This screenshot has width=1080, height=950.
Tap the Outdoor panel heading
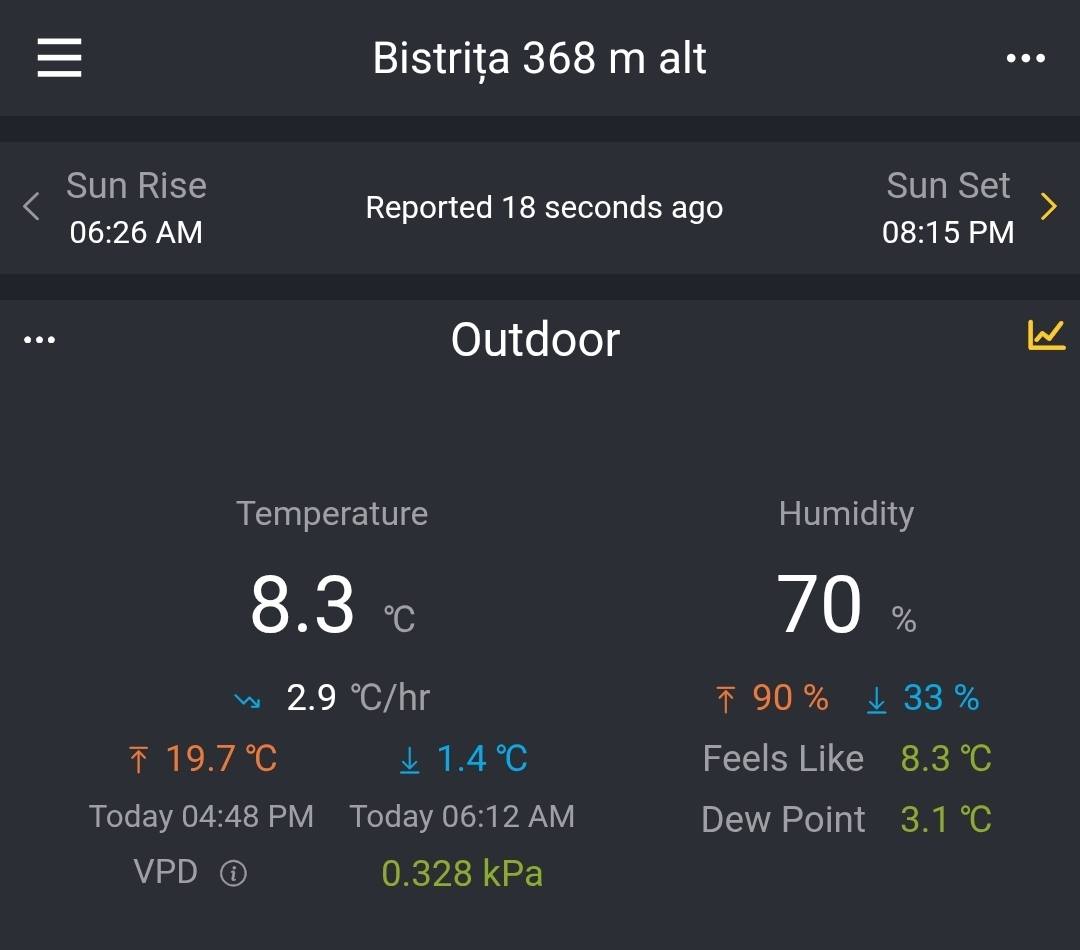[535, 340]
